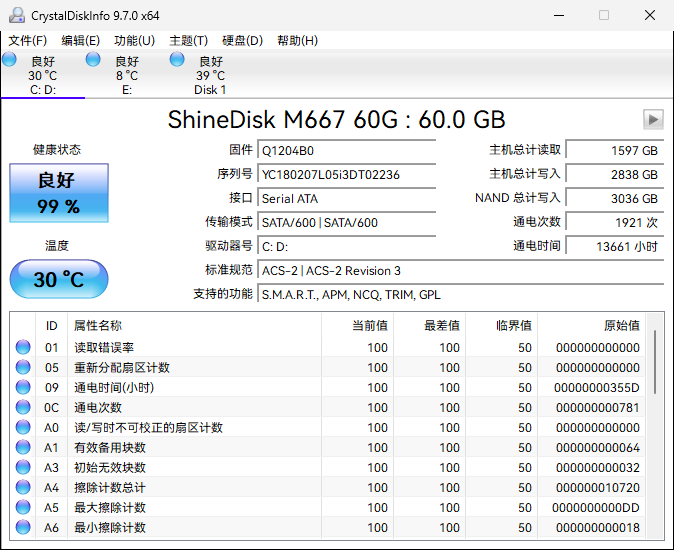Viewport: 674px width, 550px height.
Task: Go to next disk with arrow button
Action: point(653,119)
